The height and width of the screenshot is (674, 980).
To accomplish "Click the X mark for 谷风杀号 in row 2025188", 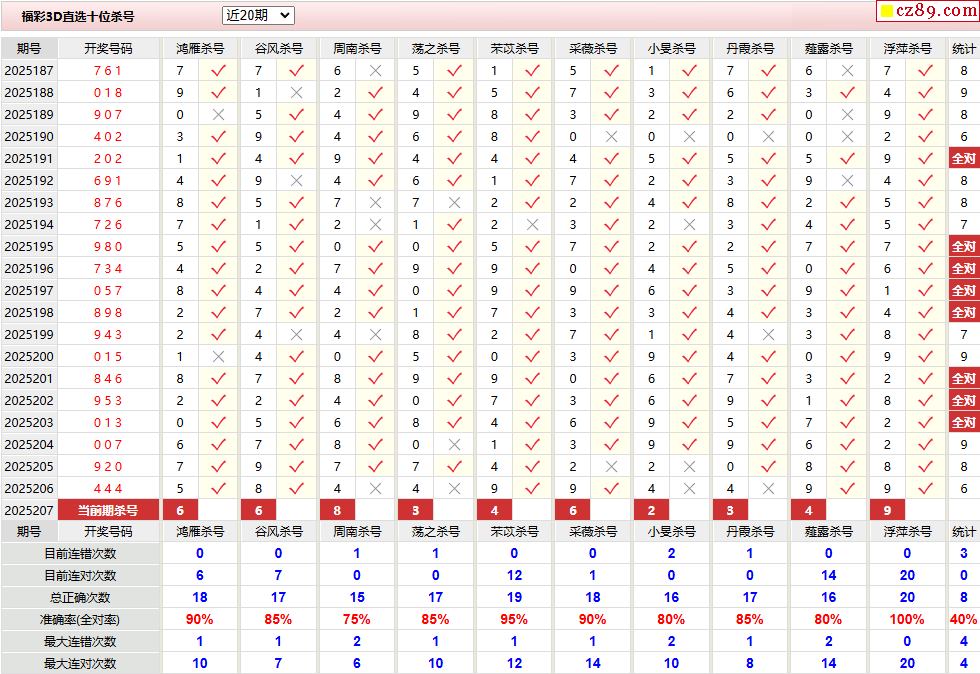I will coord(296,93).
